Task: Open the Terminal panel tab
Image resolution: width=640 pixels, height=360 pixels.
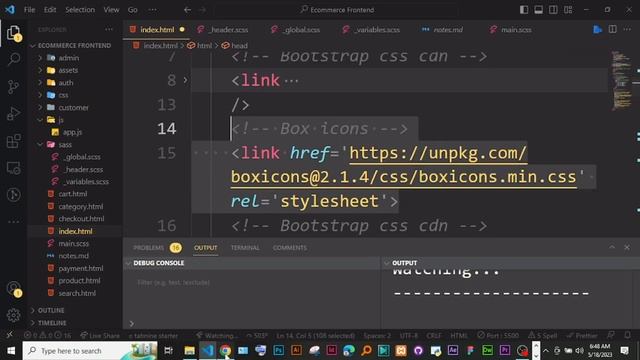Action: (245, 248)
